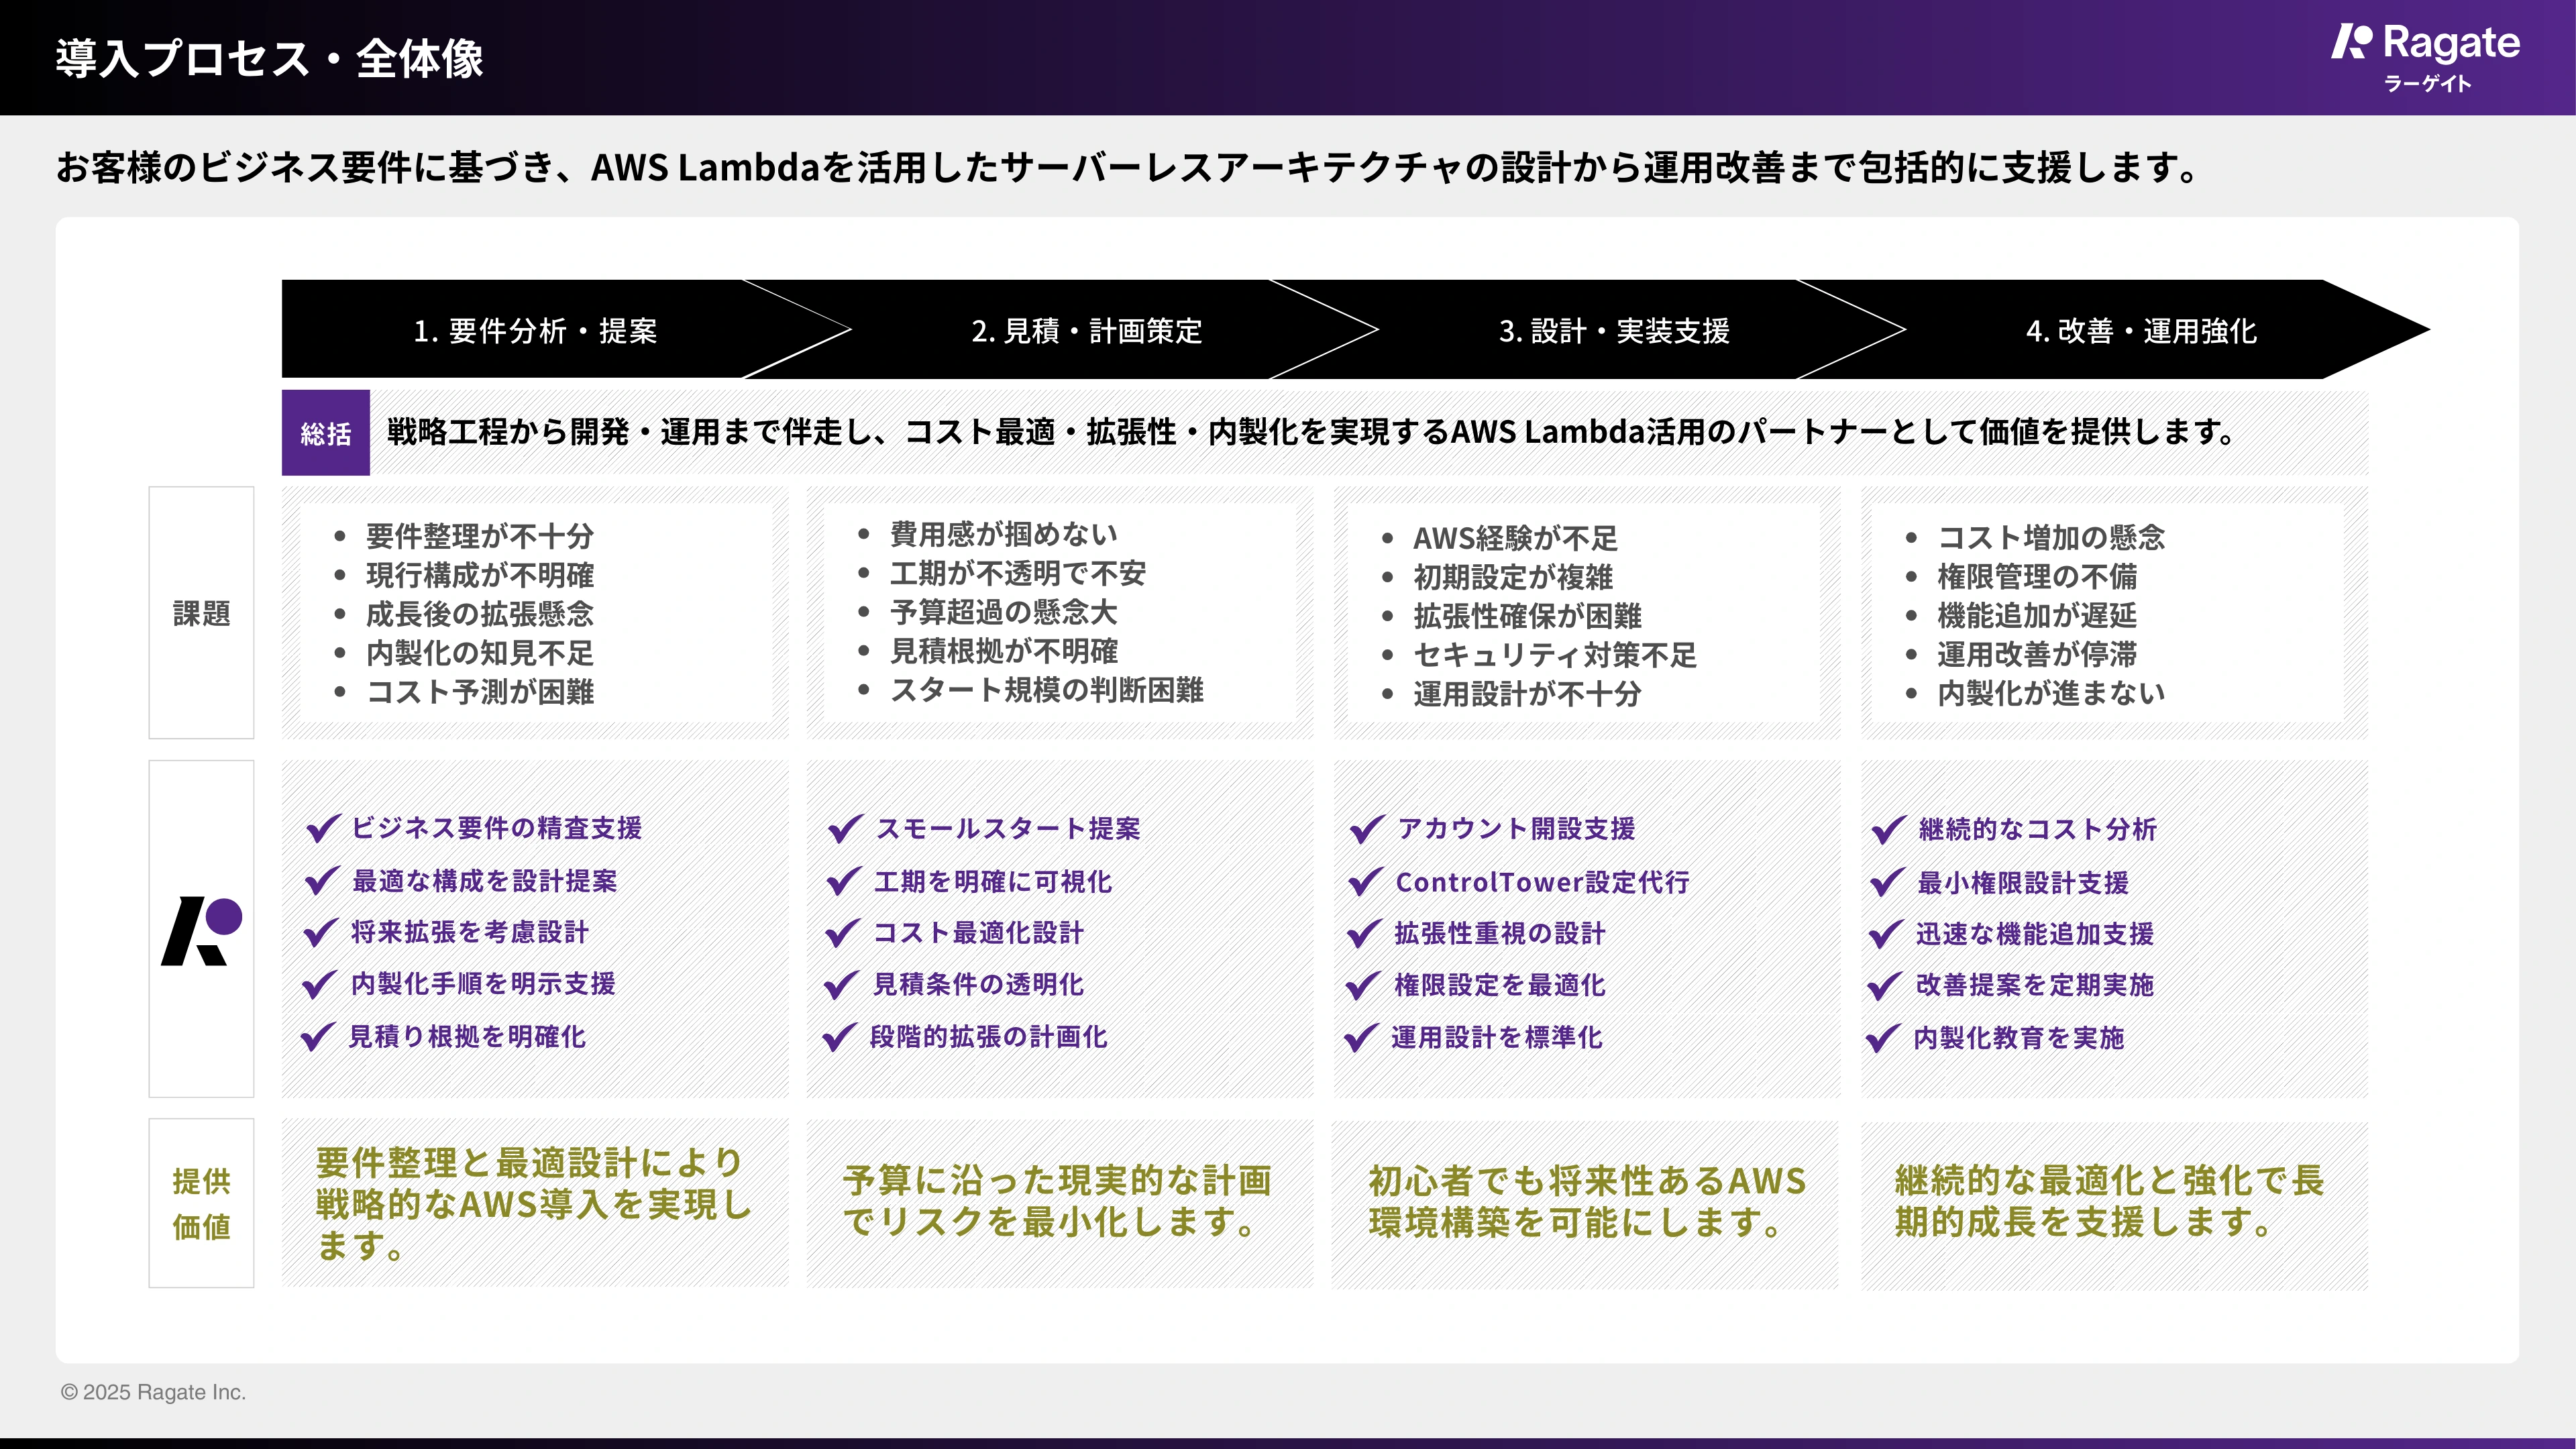Click the slide title 導入プロセス・全体像

click(x=270, y=58)
